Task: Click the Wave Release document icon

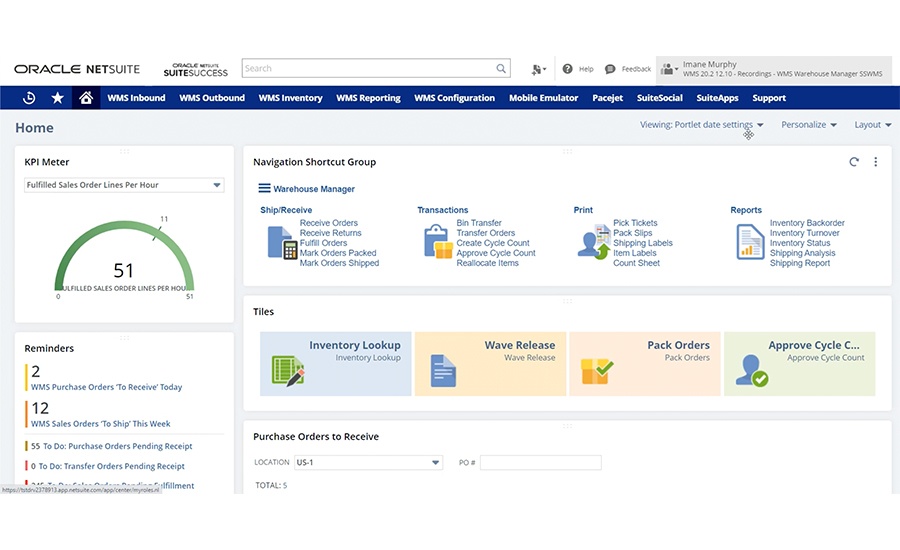Action: click(x=443, y=371)
